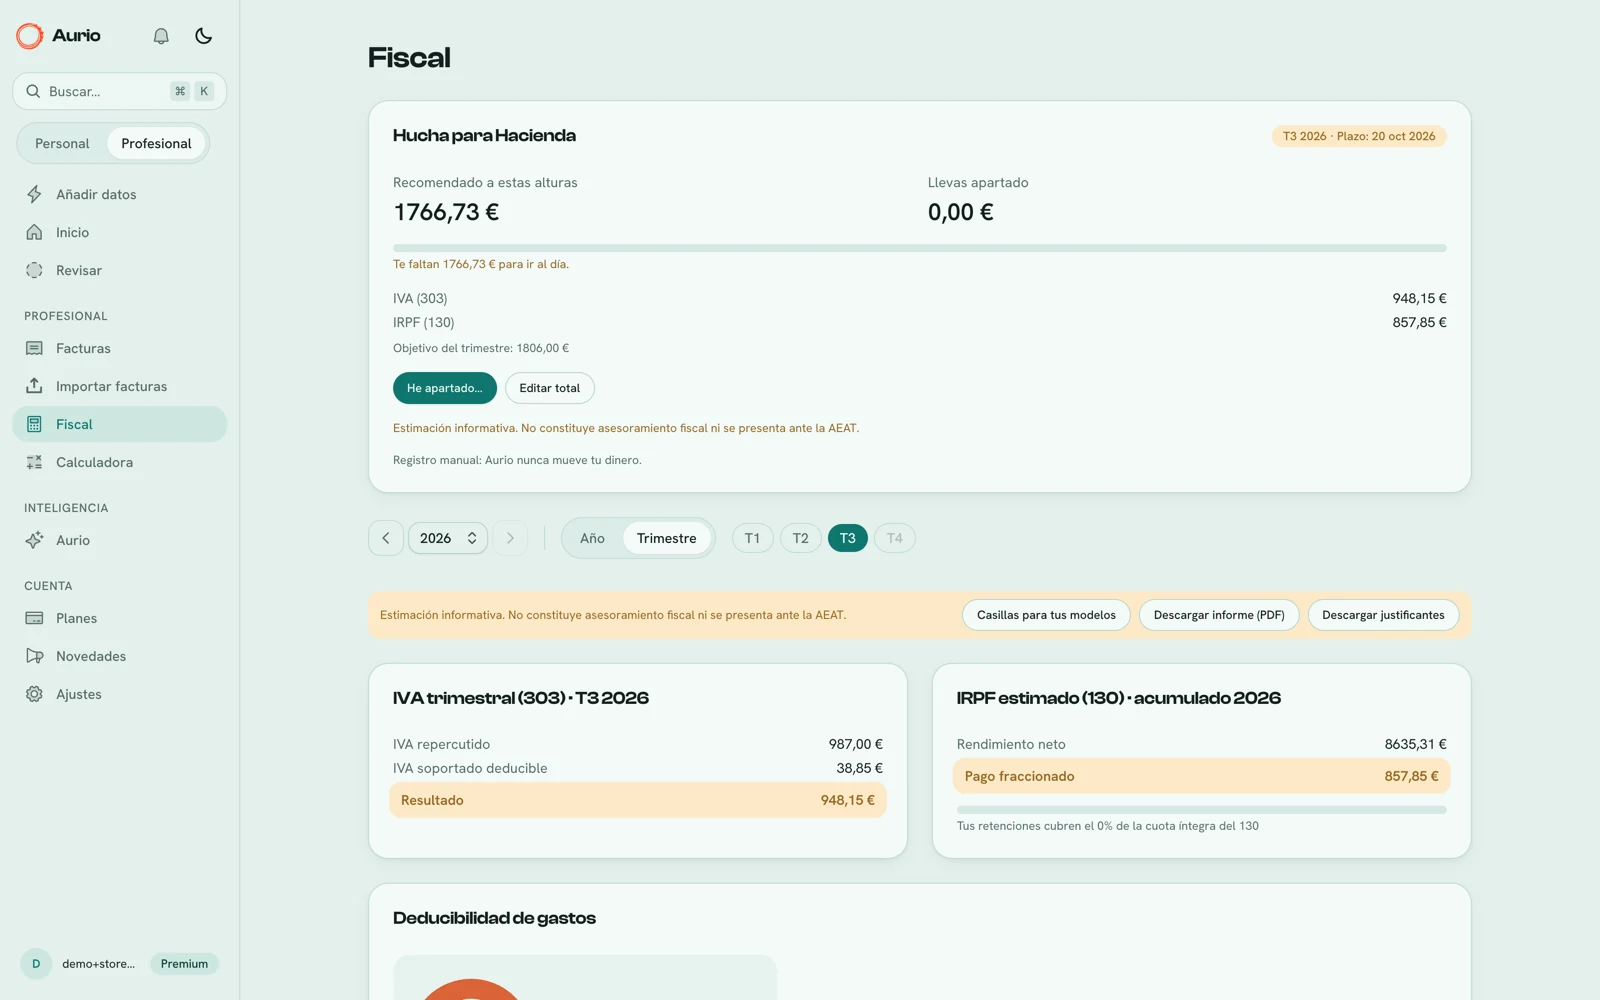Image resolution: width=1600 pixels, height=1000 pixels.
Task: Click 'Descargar informe (PDF)' button
Action: pos(1219,615)
